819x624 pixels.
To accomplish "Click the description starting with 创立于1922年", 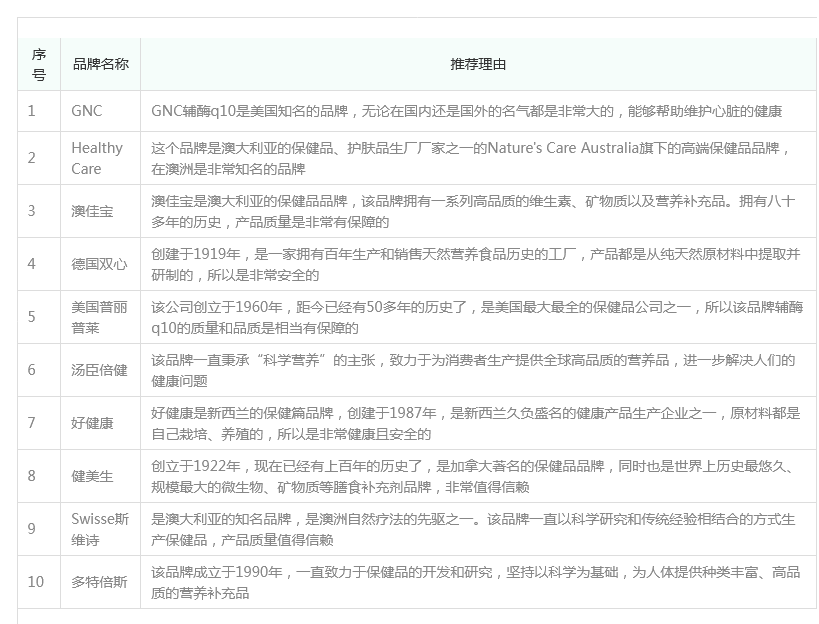I will [475, 476].
